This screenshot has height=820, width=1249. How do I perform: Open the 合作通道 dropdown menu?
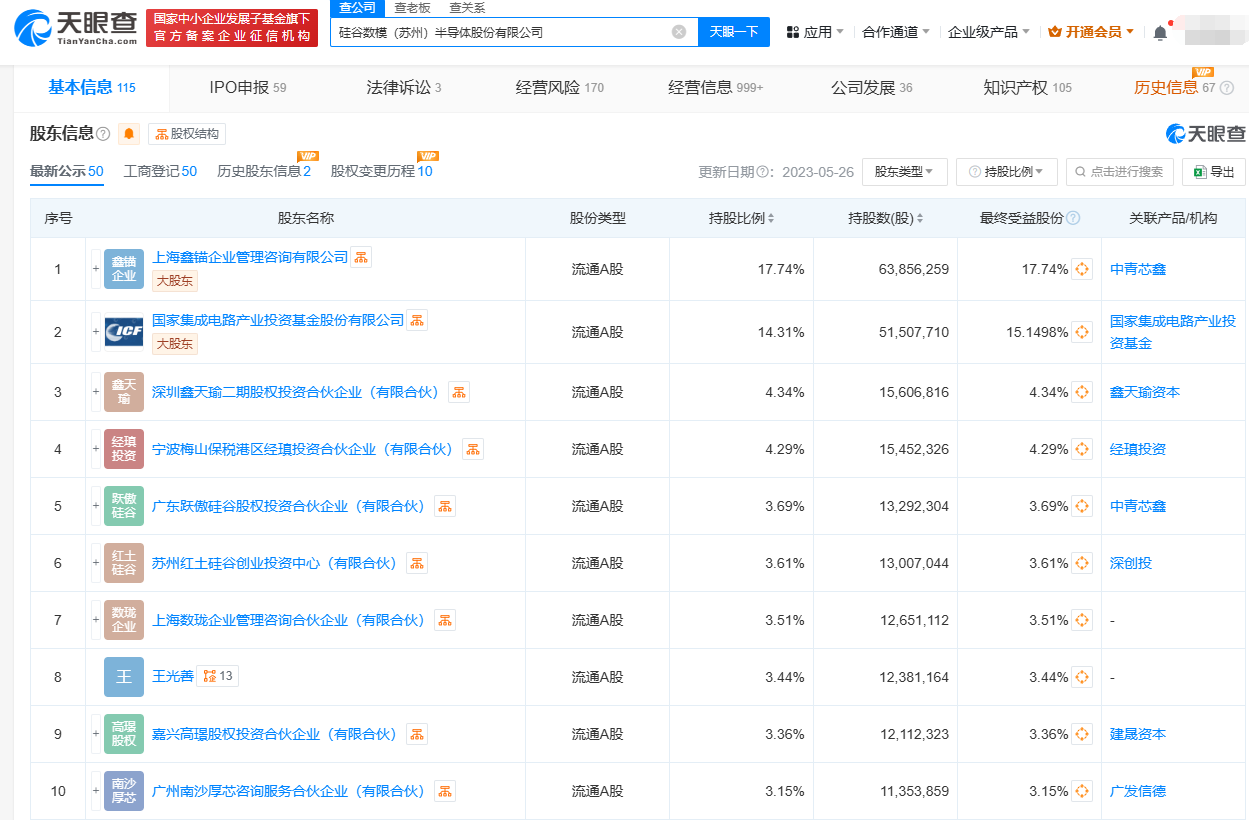click(x=896, y=32)
